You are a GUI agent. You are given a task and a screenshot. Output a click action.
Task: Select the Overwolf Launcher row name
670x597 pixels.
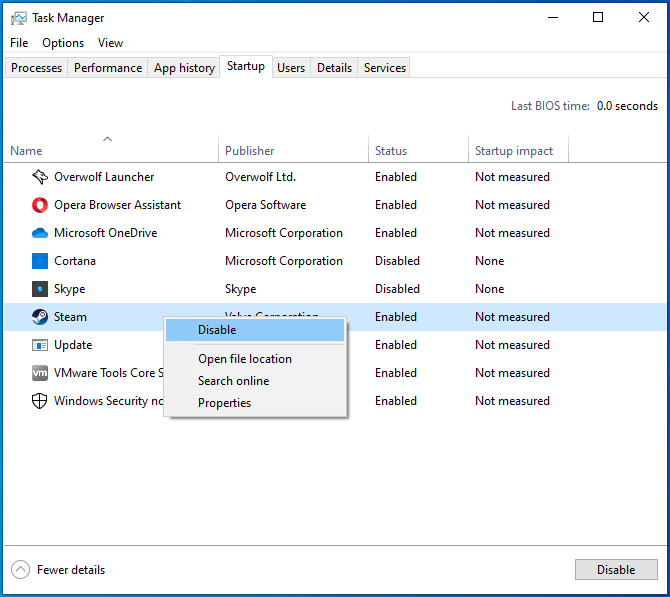pos(104,177)
